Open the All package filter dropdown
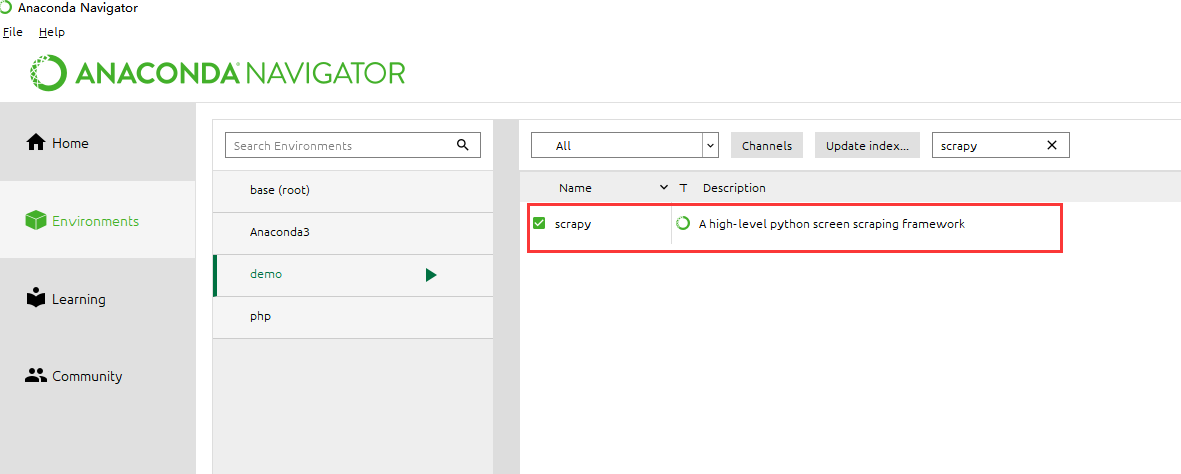 click(625, 145)
